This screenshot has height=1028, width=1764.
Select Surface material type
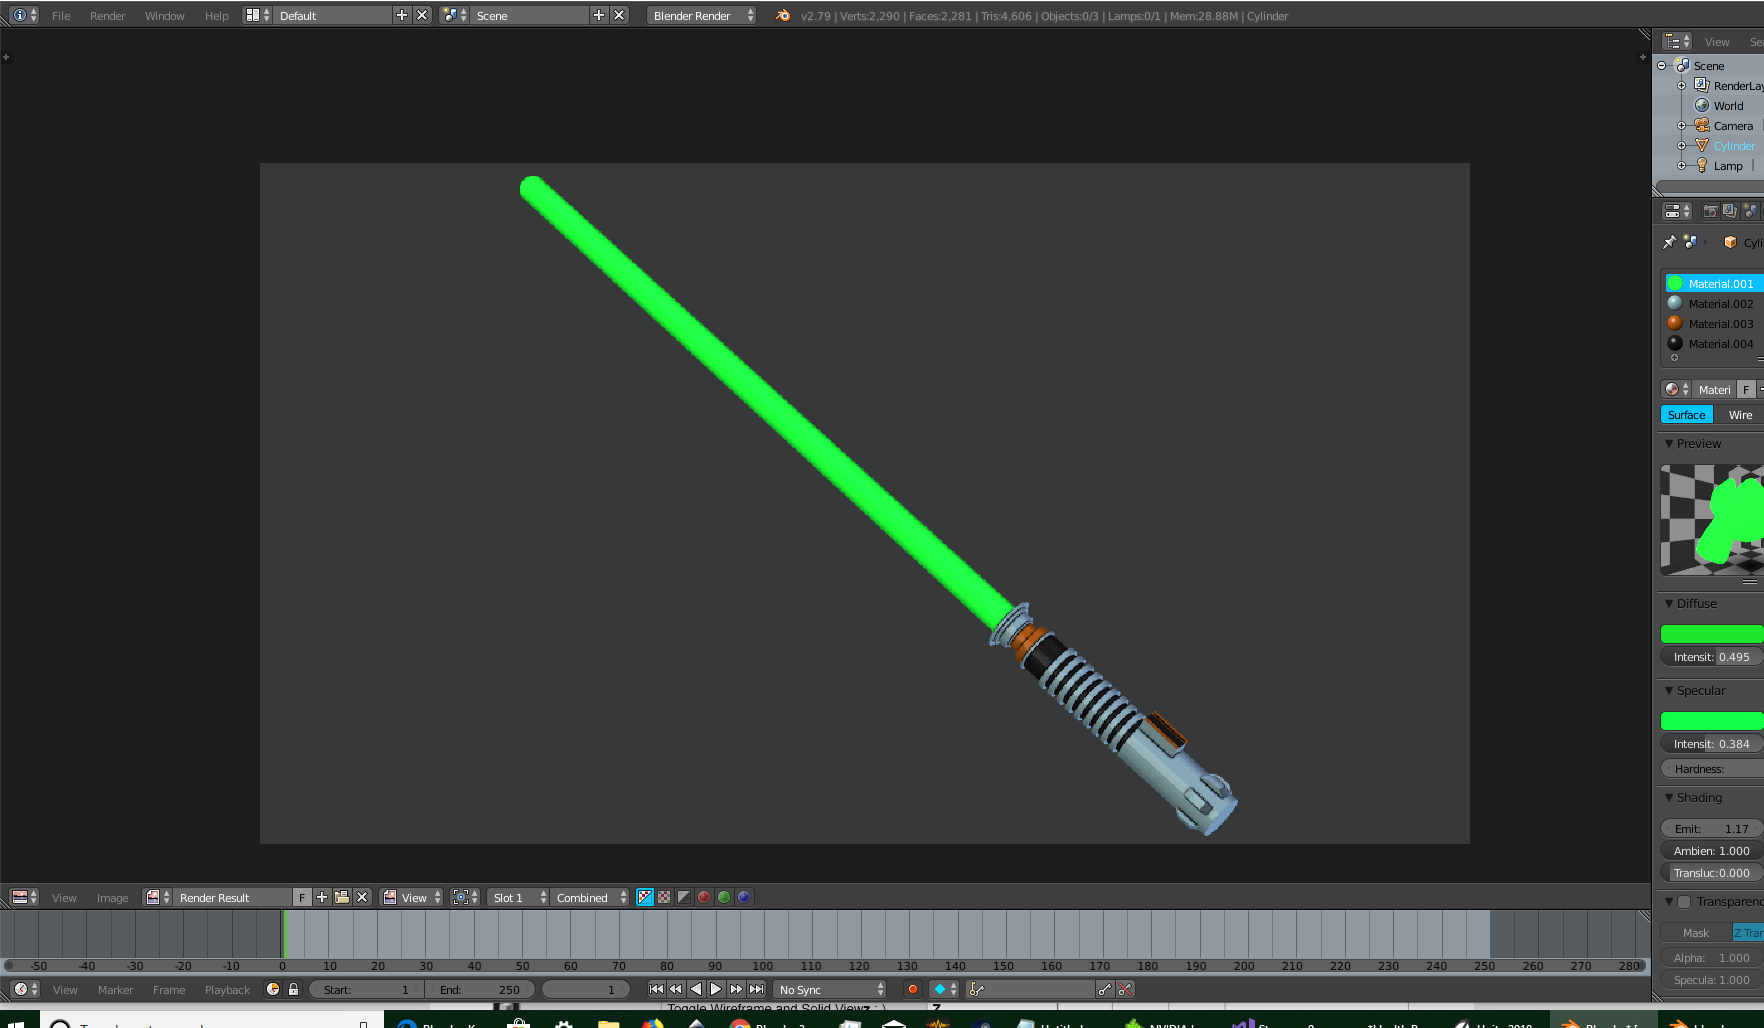coord(1687,415)
